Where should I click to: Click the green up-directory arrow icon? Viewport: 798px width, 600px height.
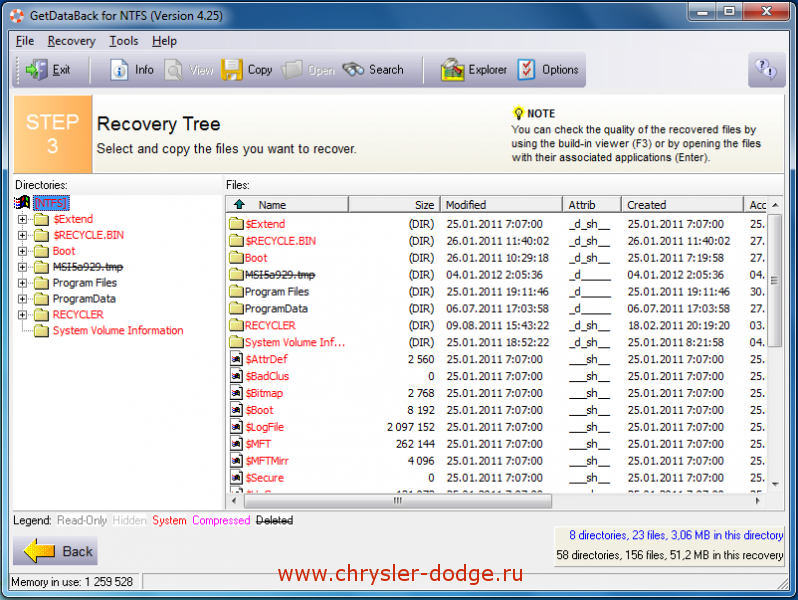pos(239,205)
